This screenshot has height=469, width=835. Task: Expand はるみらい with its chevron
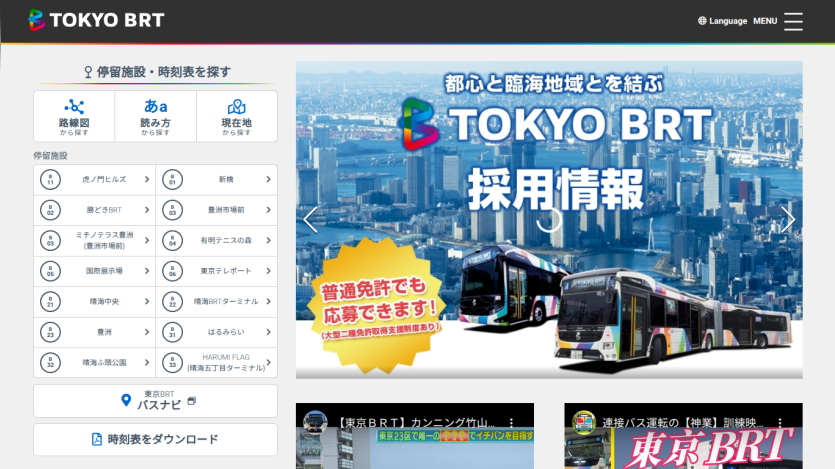tap(268, 332)
